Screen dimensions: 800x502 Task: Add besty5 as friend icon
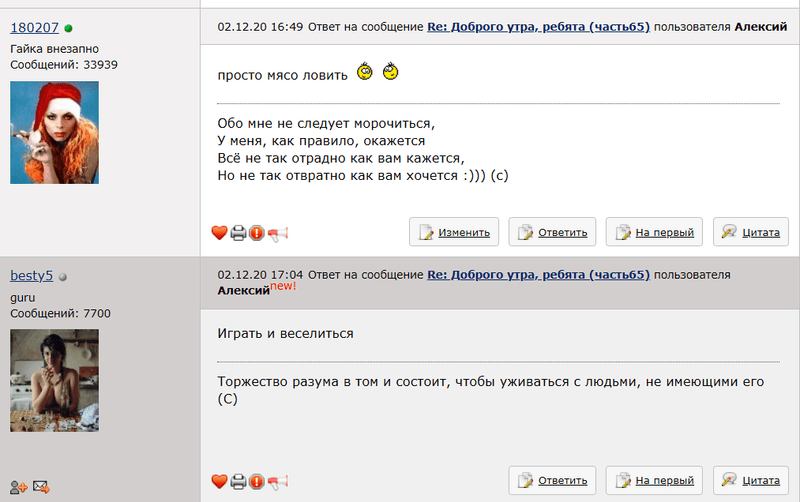tap(19, 487)
